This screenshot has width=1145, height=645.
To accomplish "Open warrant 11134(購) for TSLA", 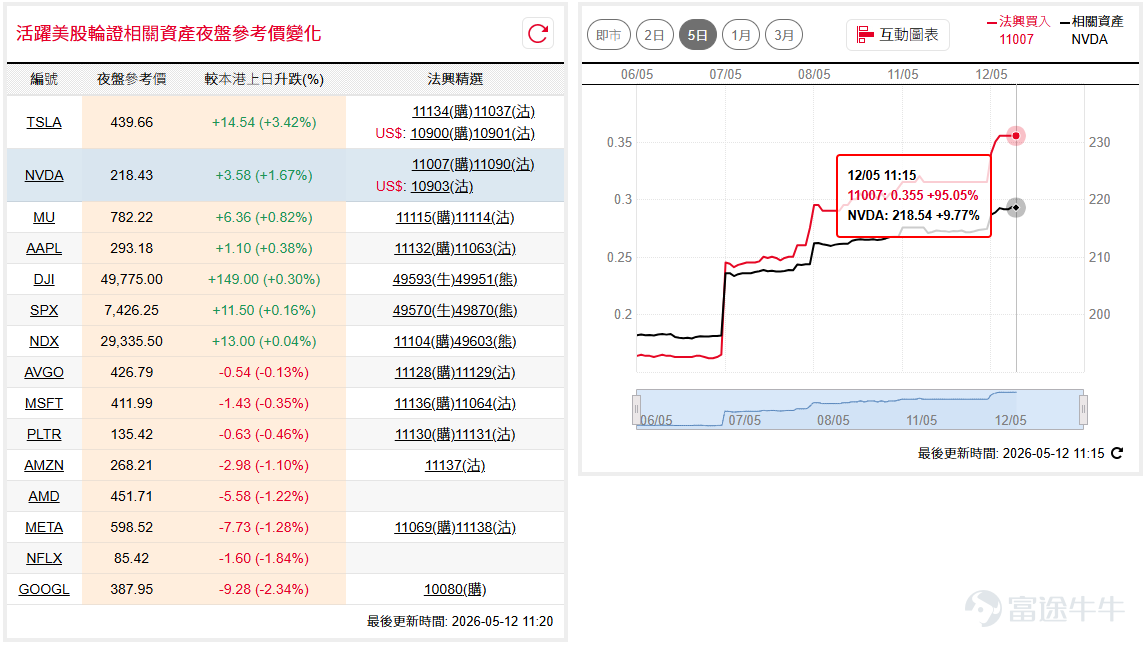I will point(443,111).
